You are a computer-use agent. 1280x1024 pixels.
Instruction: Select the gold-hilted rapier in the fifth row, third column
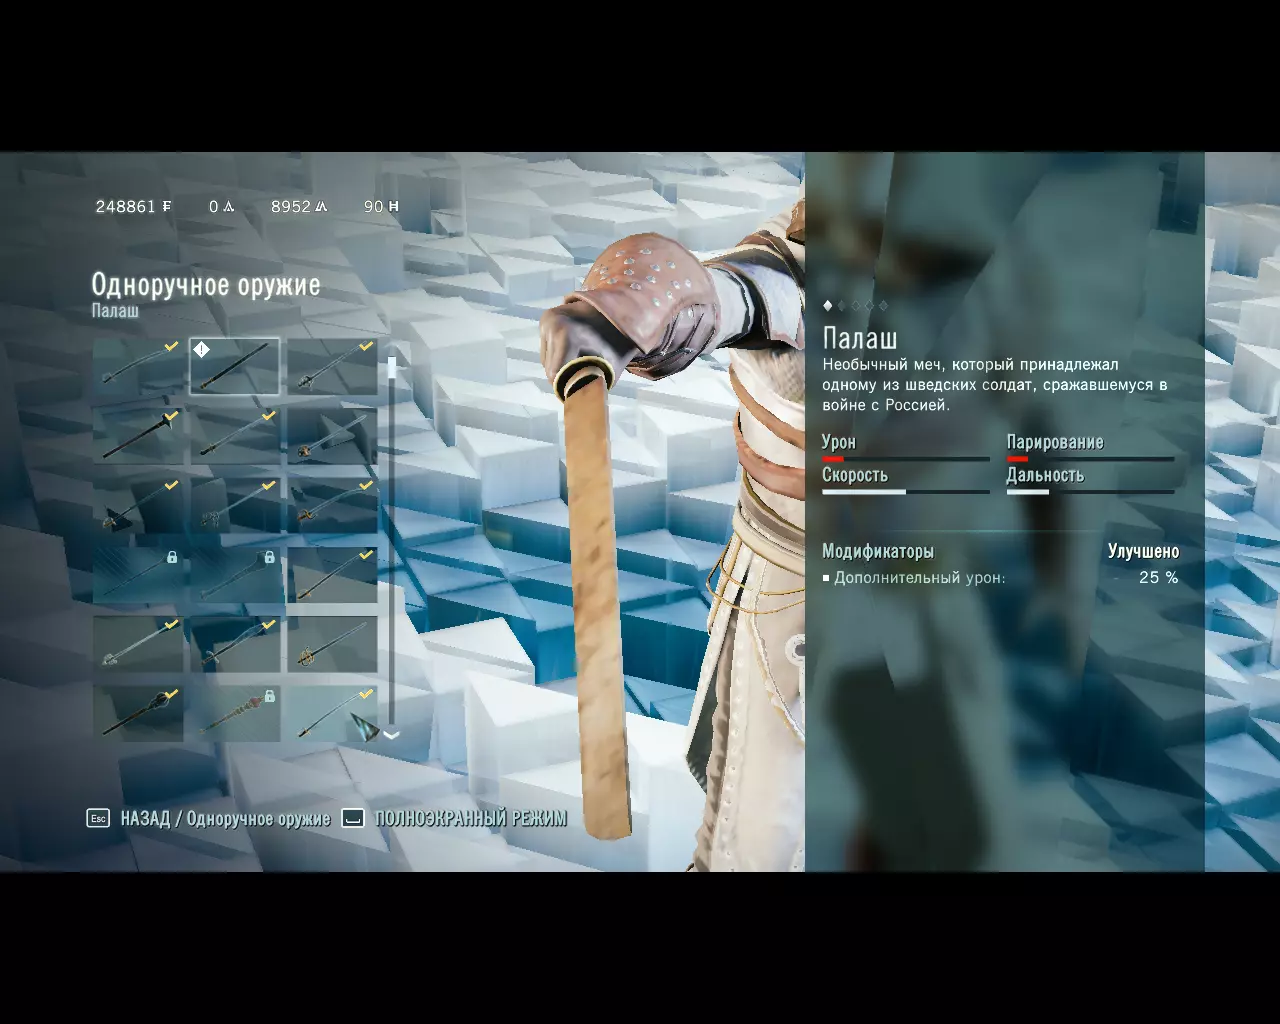coord(332,644)
